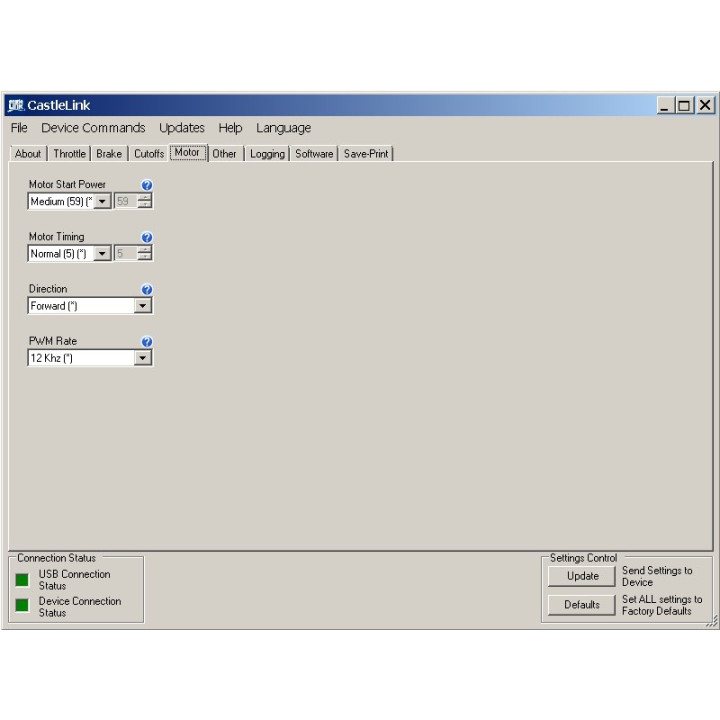
Task: Show help for Direction setting
Action: [x=146, y=290]
